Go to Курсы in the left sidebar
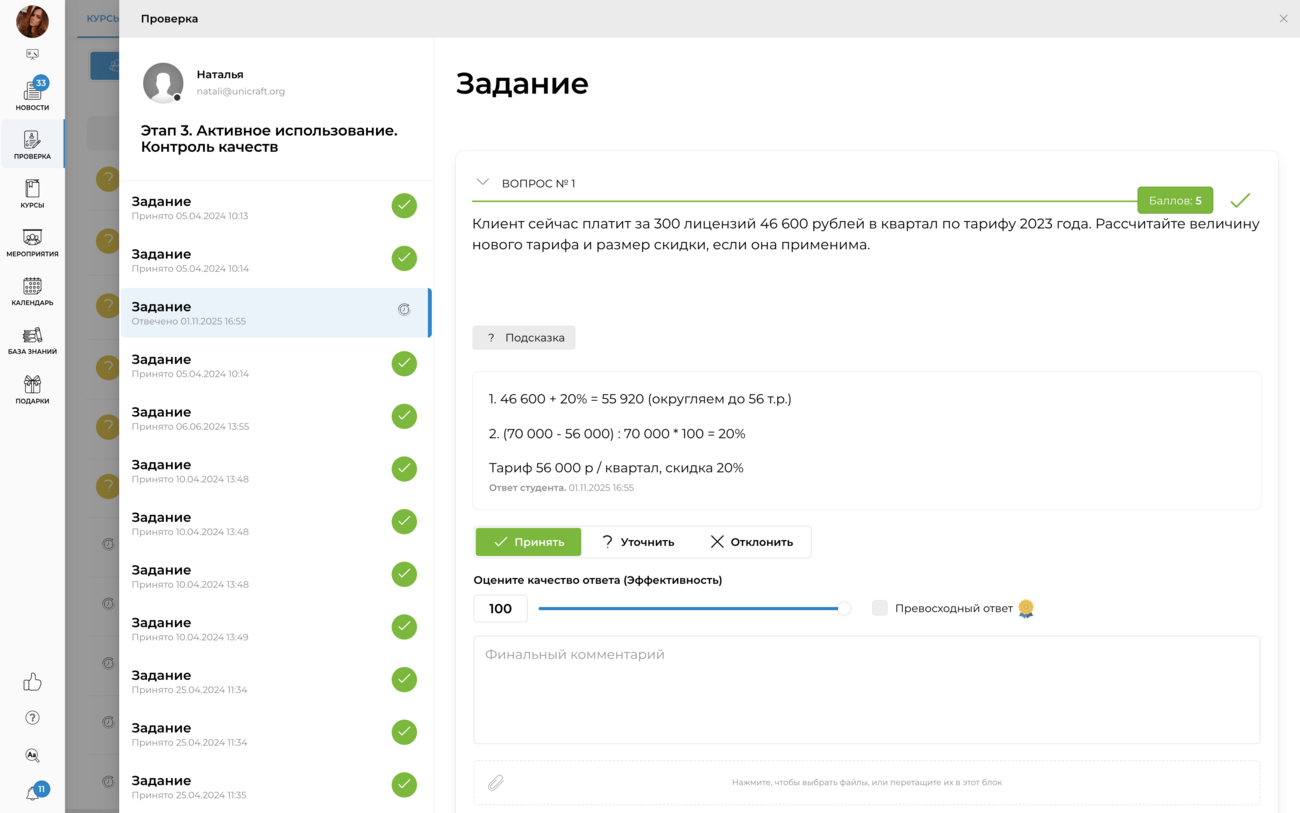 (x=32, y=193)
